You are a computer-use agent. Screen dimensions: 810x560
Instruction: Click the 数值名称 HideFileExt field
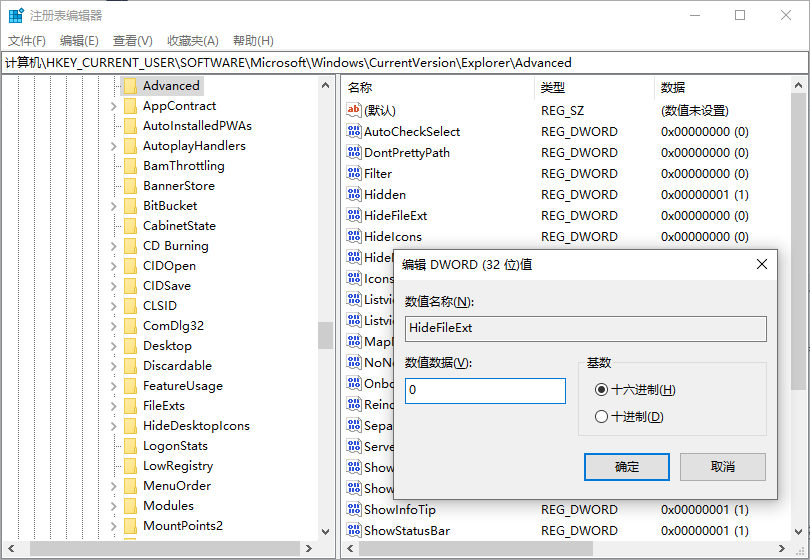tap(586, 329)
